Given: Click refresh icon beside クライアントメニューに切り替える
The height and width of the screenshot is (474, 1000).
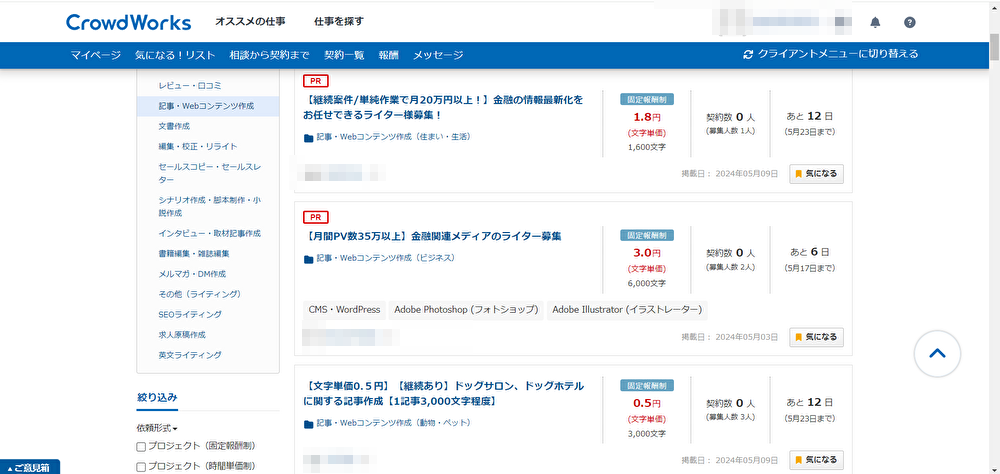Looking at the screenshot, I should [x=748, y=55].
